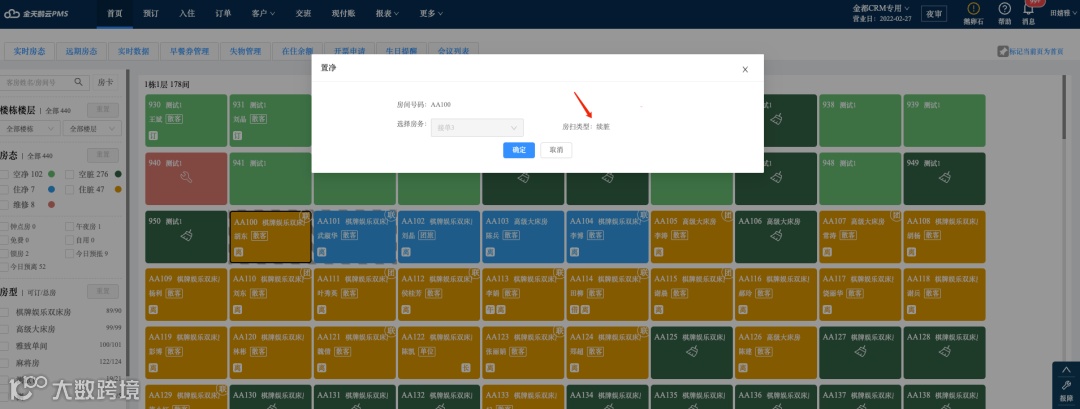Open the 金都CRM专用 hotel switcher
The height and width of the screenshot is (409, 1080).
[x=881, y=8]
